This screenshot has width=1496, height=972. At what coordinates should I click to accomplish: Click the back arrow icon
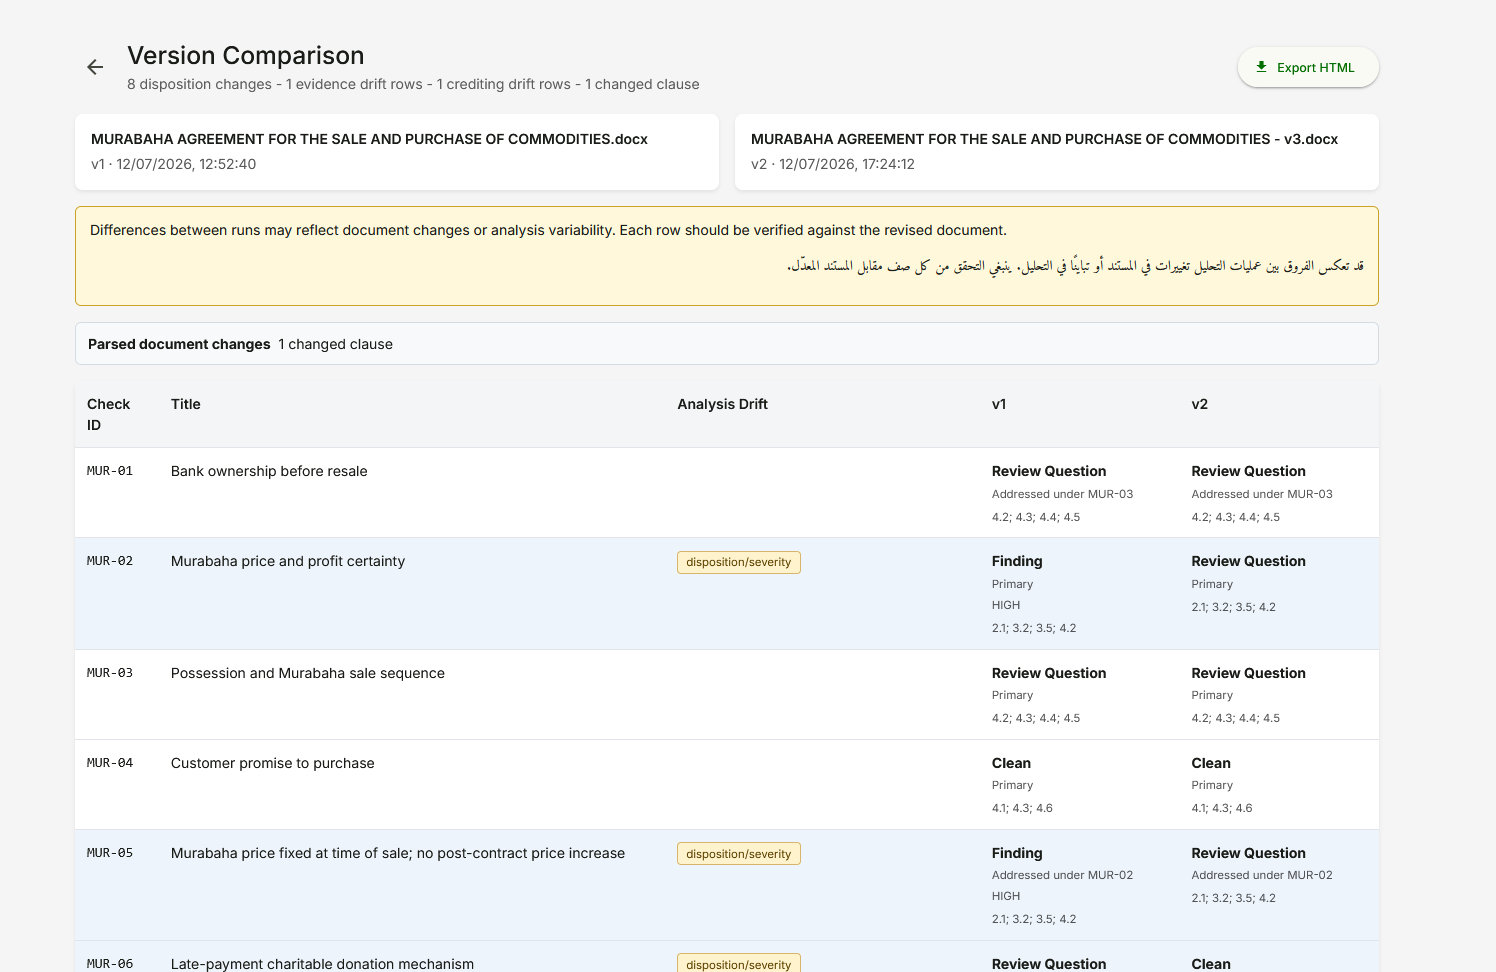point(95,67)
